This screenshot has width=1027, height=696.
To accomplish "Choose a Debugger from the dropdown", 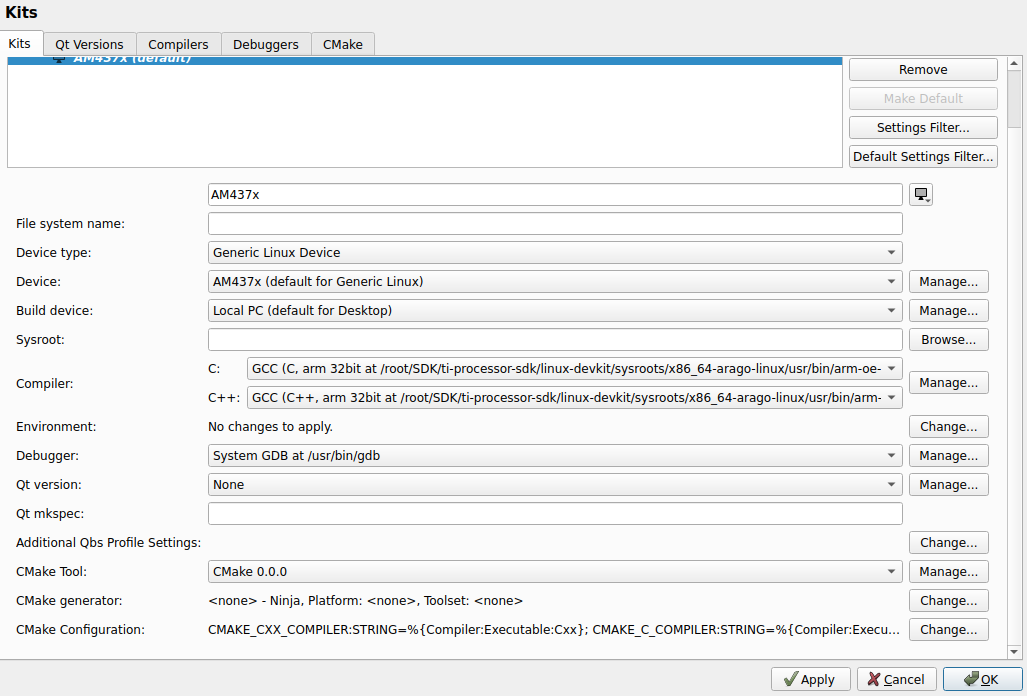I will point(555,456).
